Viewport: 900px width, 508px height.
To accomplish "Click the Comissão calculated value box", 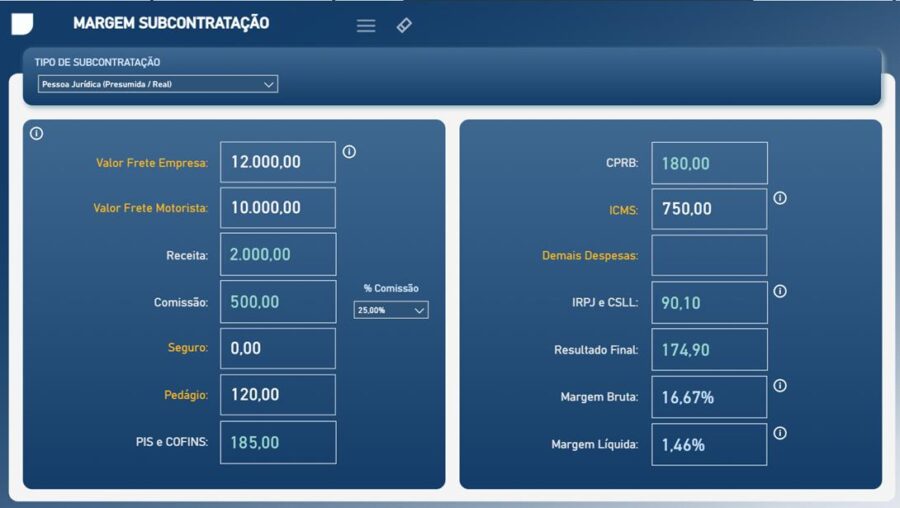I will coord(278,302).
